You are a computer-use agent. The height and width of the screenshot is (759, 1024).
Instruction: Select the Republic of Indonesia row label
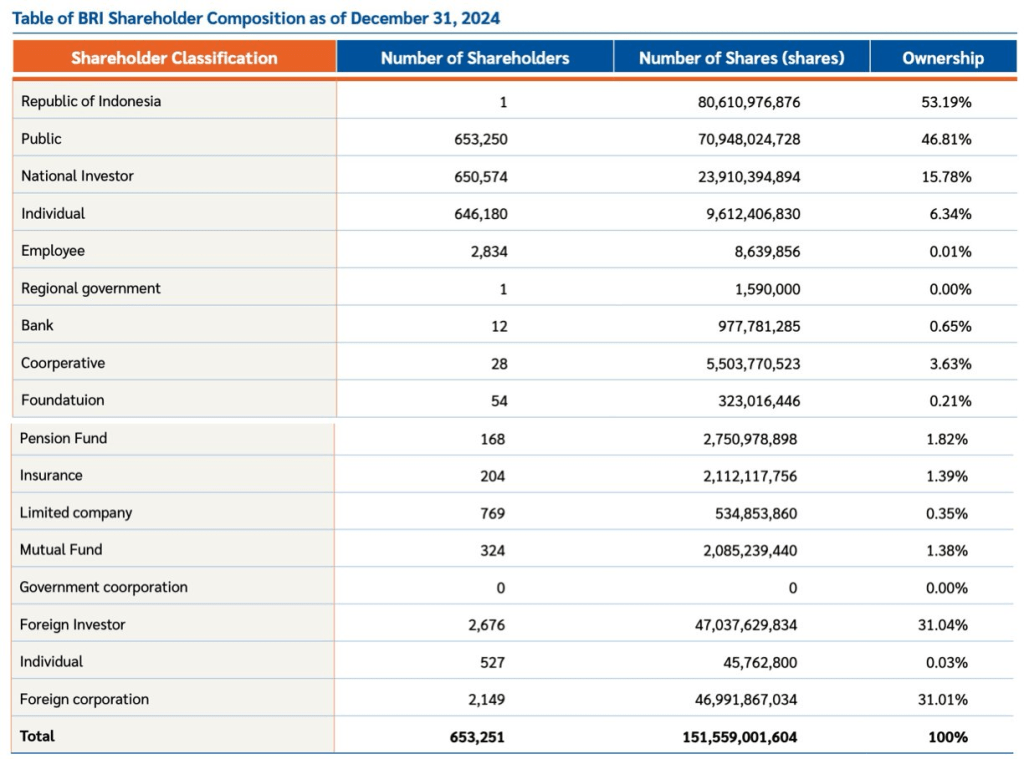pos(91,101)
